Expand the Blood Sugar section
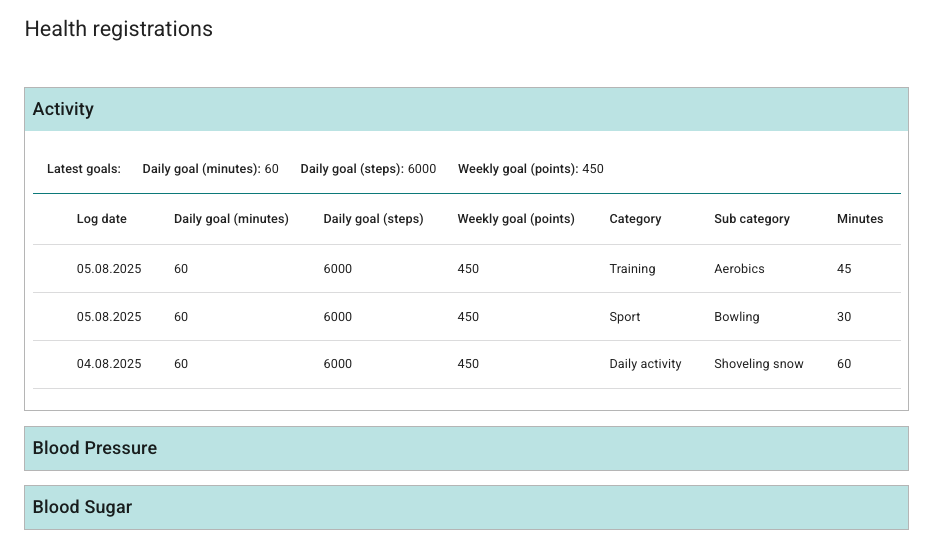 tap(466, 507)
